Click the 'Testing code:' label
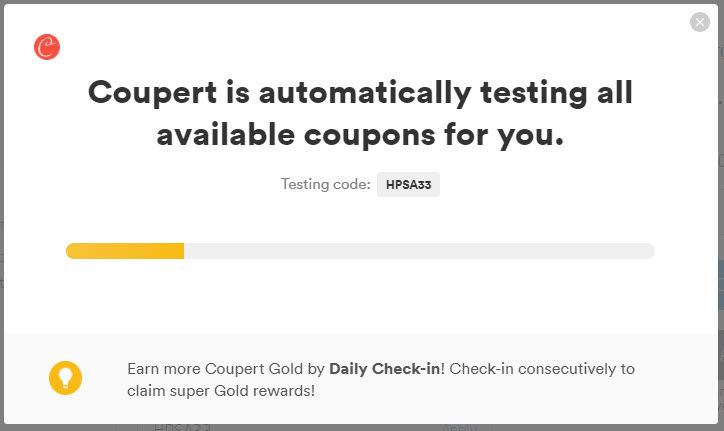This screenshot has width=724, height=431. [x=326, y=184]
